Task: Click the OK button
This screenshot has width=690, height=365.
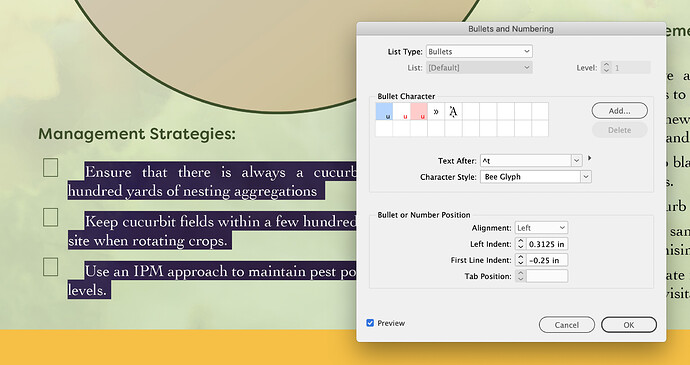Action: click(629, 325)
